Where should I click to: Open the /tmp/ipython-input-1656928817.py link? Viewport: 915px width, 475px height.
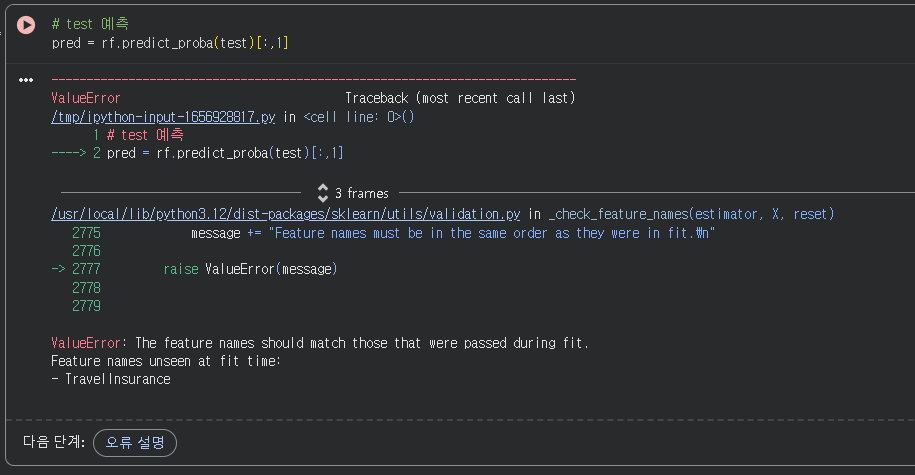(163, 117)
